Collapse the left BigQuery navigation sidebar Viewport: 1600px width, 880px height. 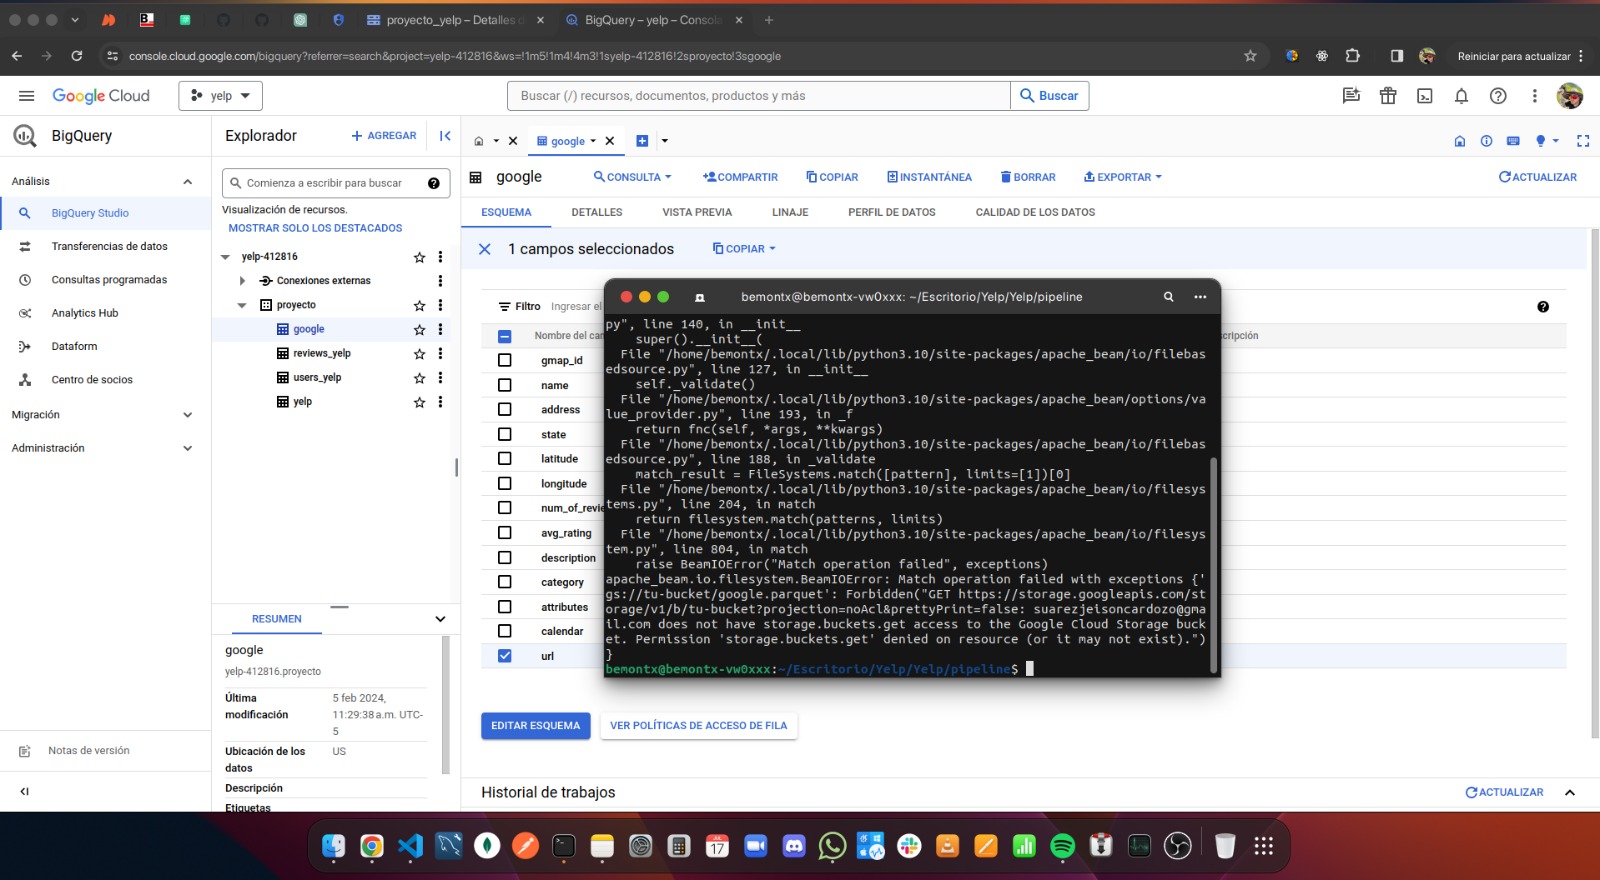click(x=25, y=791)
